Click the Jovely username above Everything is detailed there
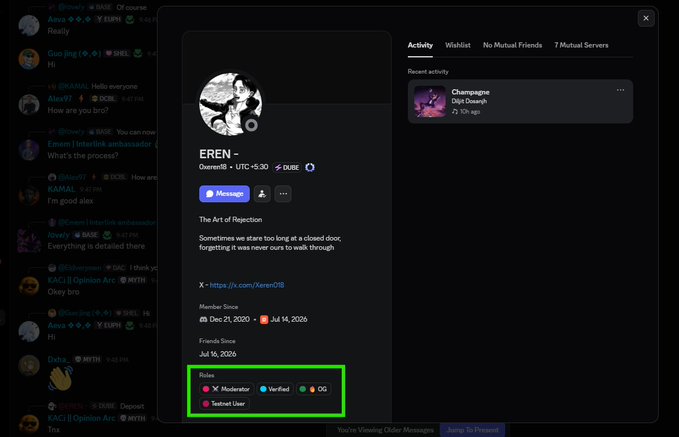Image resolution: width=679 pixels, height=437 pixels. pos(58,235)
